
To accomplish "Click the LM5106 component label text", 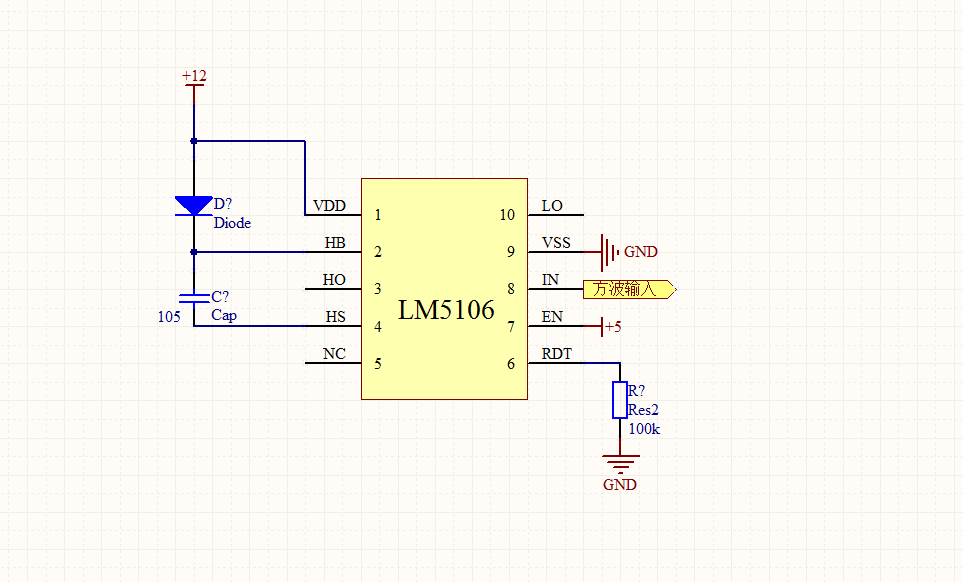I will [x=446, y=310].
